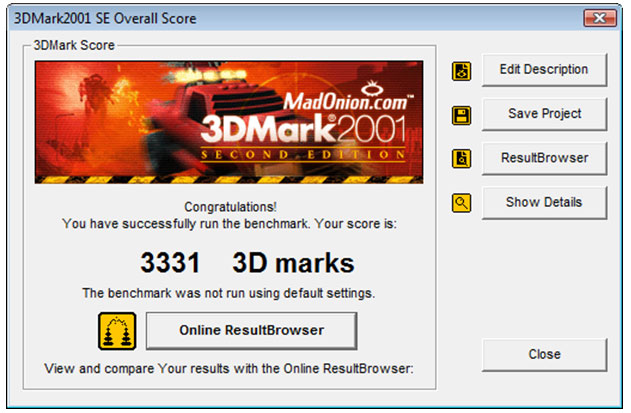The image size is (631, 413).
Task: Click the ResultBrowser document search icon
Action: 461,159
